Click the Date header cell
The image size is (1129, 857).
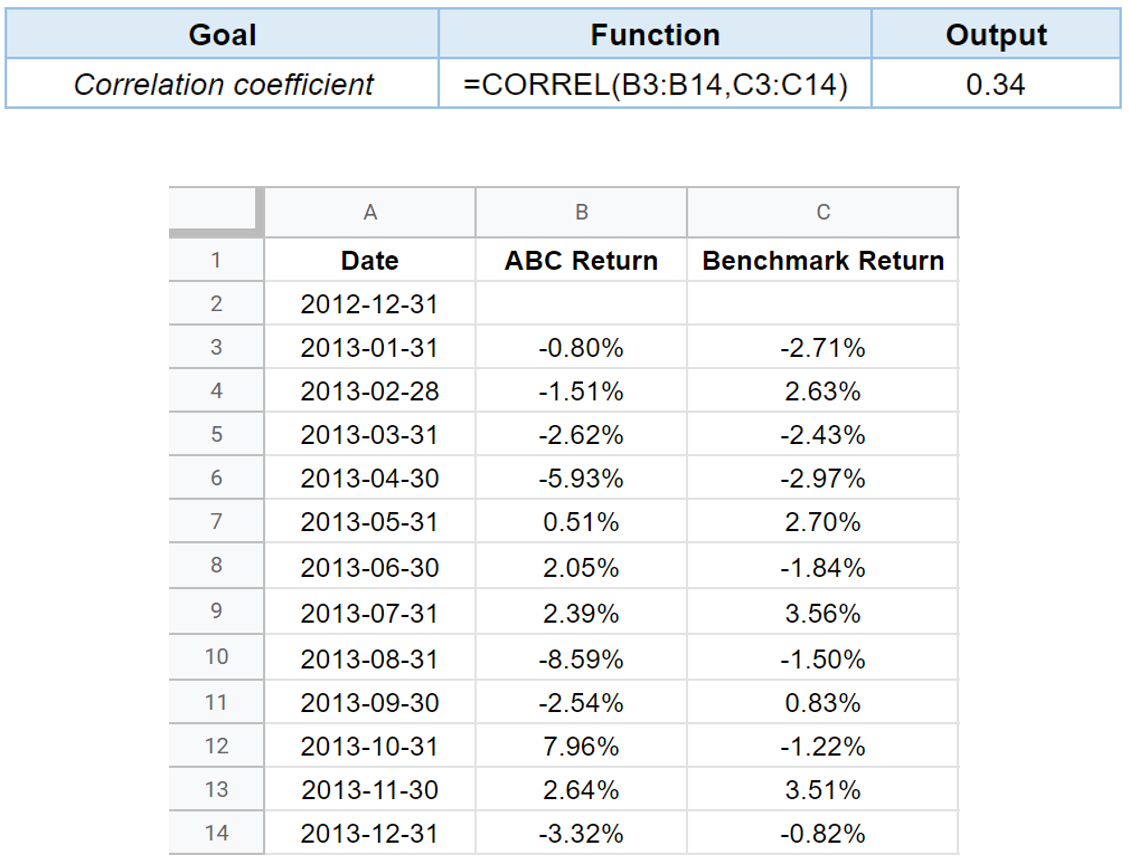coord(369,260)
